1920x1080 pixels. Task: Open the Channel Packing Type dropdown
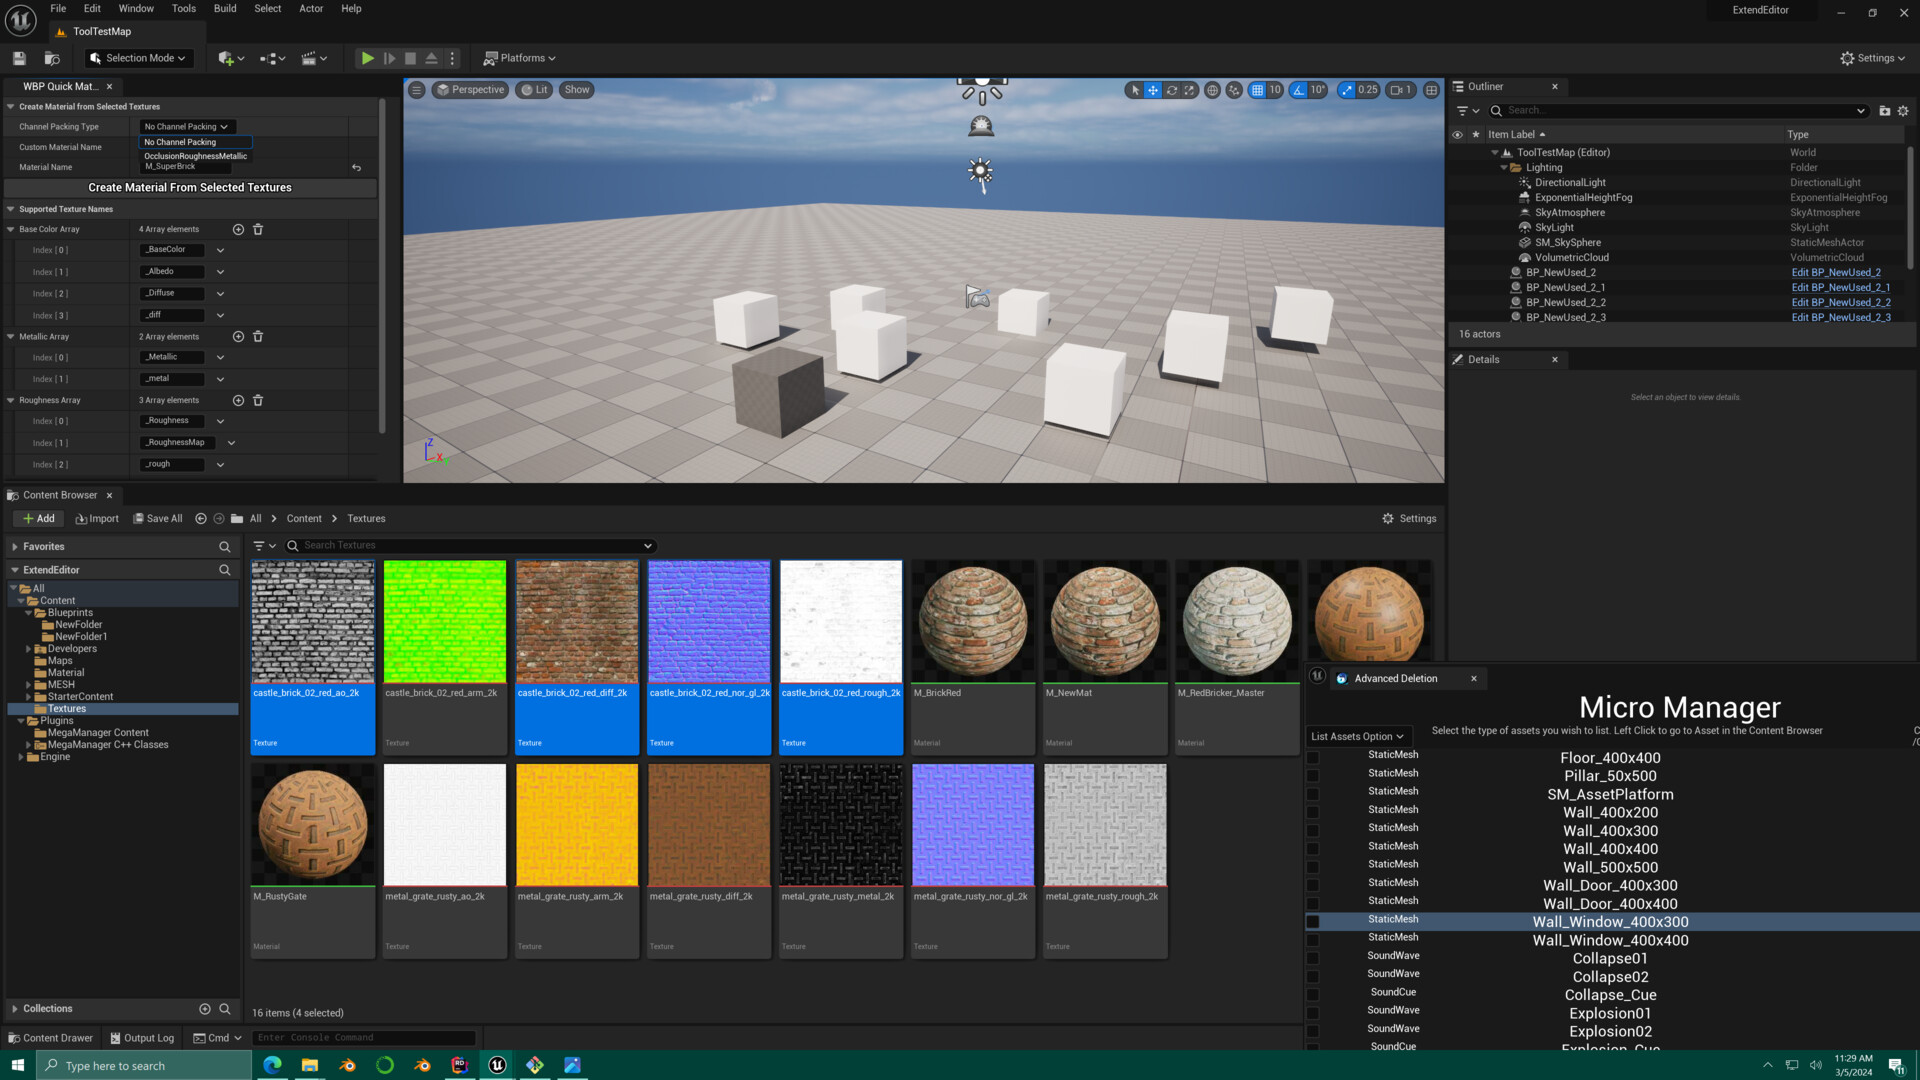tap(186, 126)
